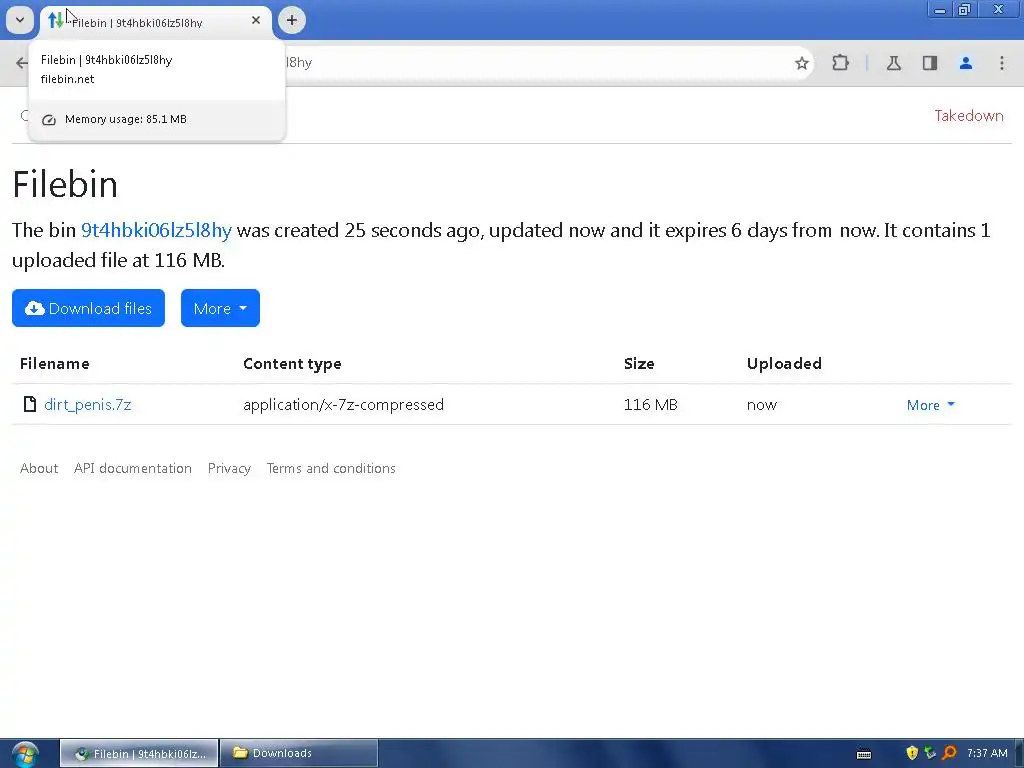1024x768 pixels.
Task: Open the Extensions puzzle icon
Action: pos(840,63)
